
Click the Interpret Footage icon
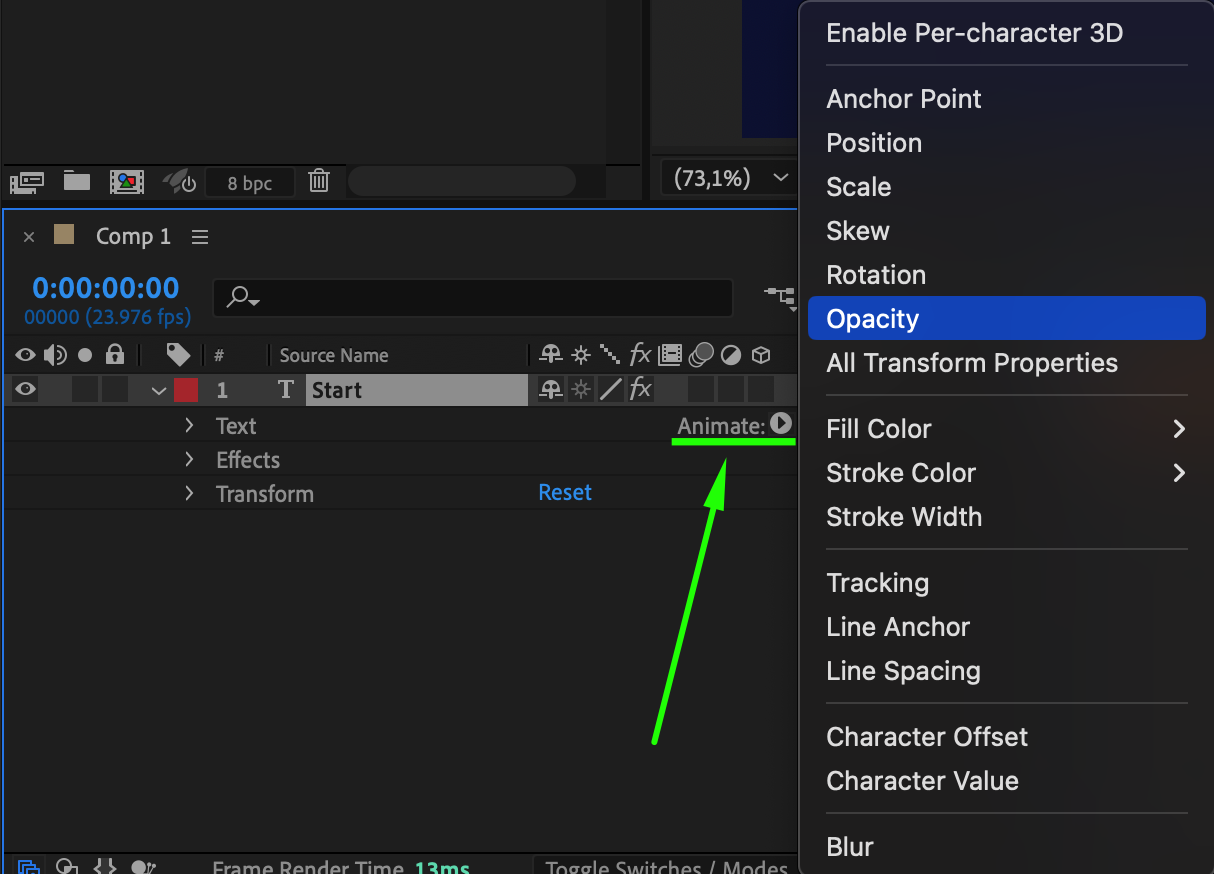pos(27,182)
